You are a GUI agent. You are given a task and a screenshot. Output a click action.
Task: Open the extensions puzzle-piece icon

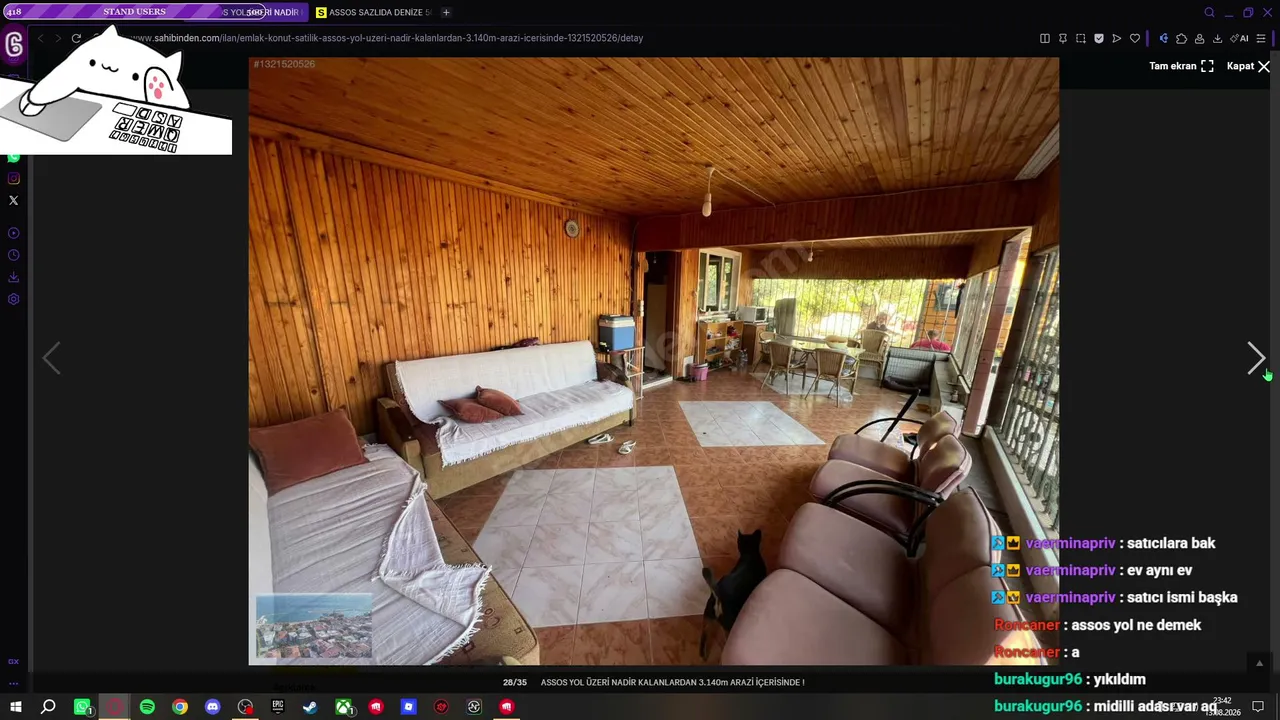1181,38
